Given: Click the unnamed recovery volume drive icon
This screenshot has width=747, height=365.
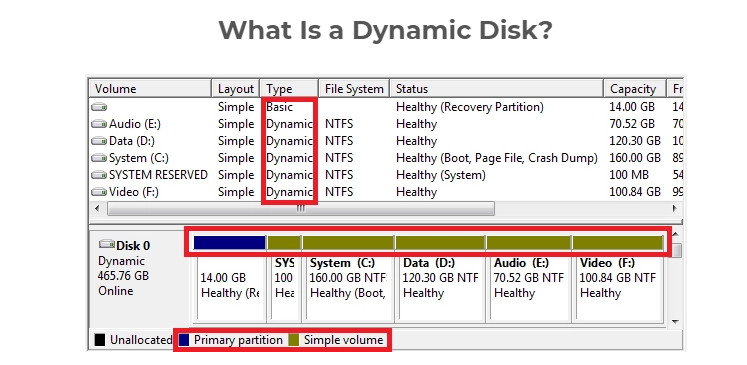Looking at the screenshot, I should point(99,107).
